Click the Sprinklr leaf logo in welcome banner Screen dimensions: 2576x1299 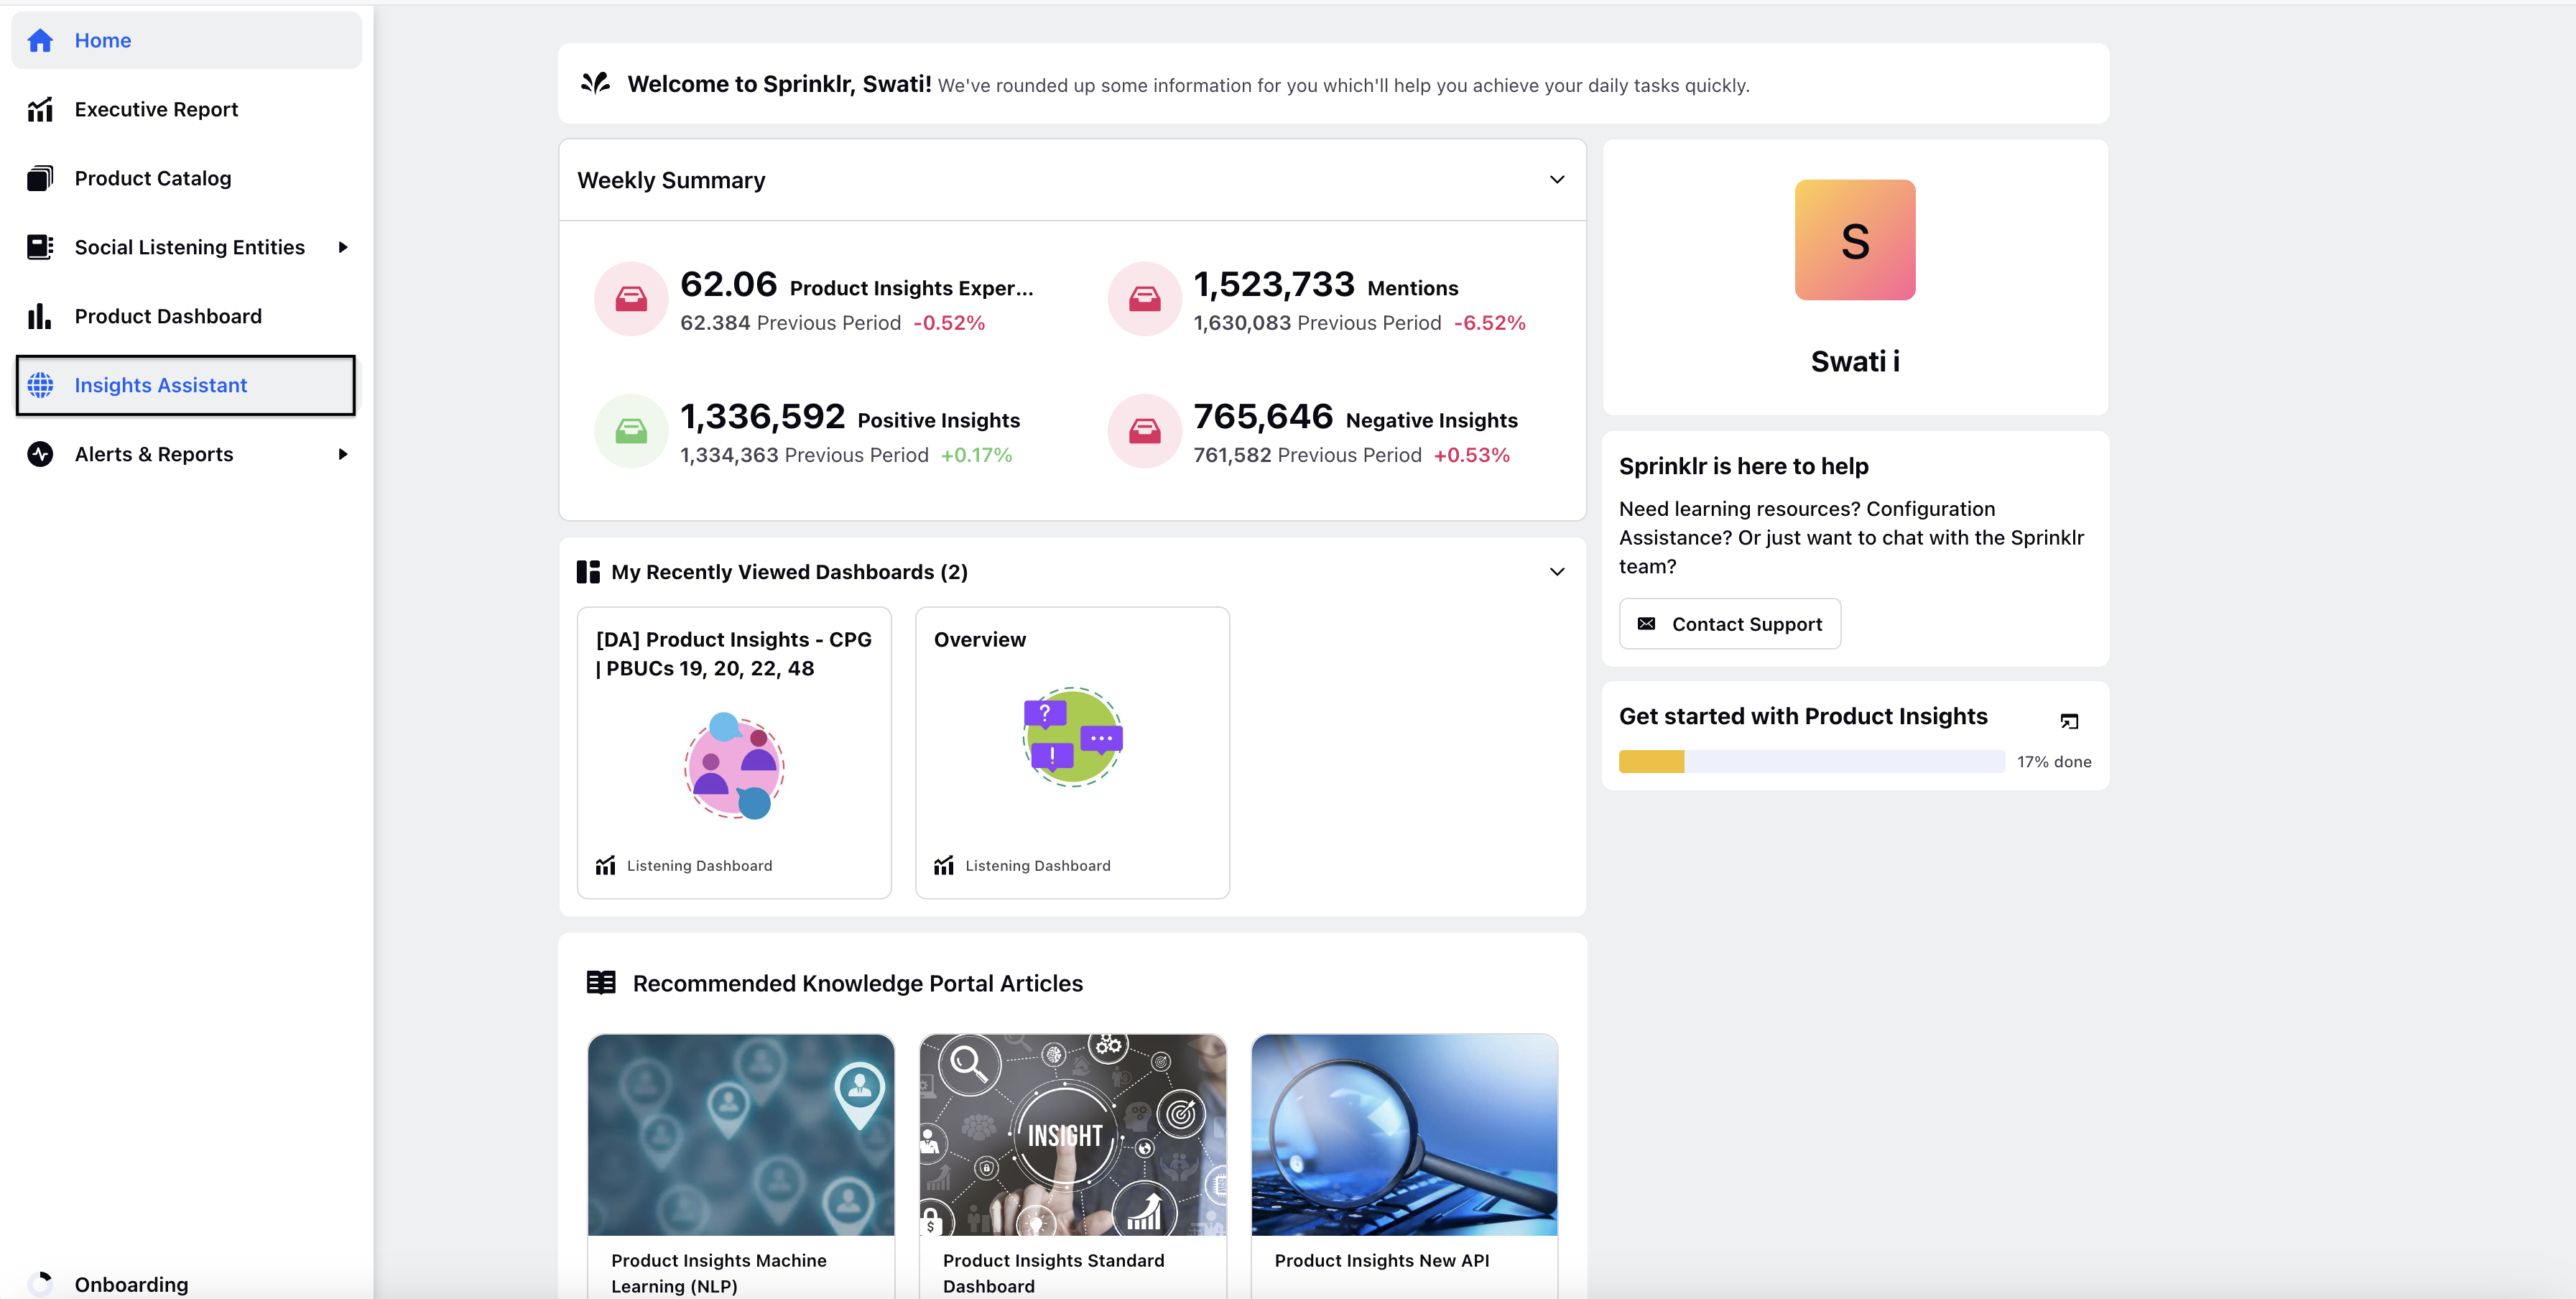pyautogui.click(x=596, y=83)
